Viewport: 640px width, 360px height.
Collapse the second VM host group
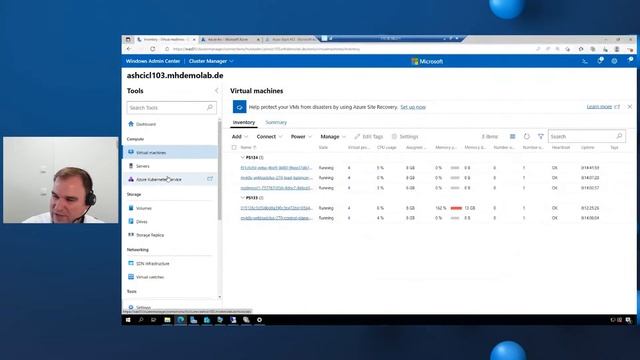click(242, 198)
